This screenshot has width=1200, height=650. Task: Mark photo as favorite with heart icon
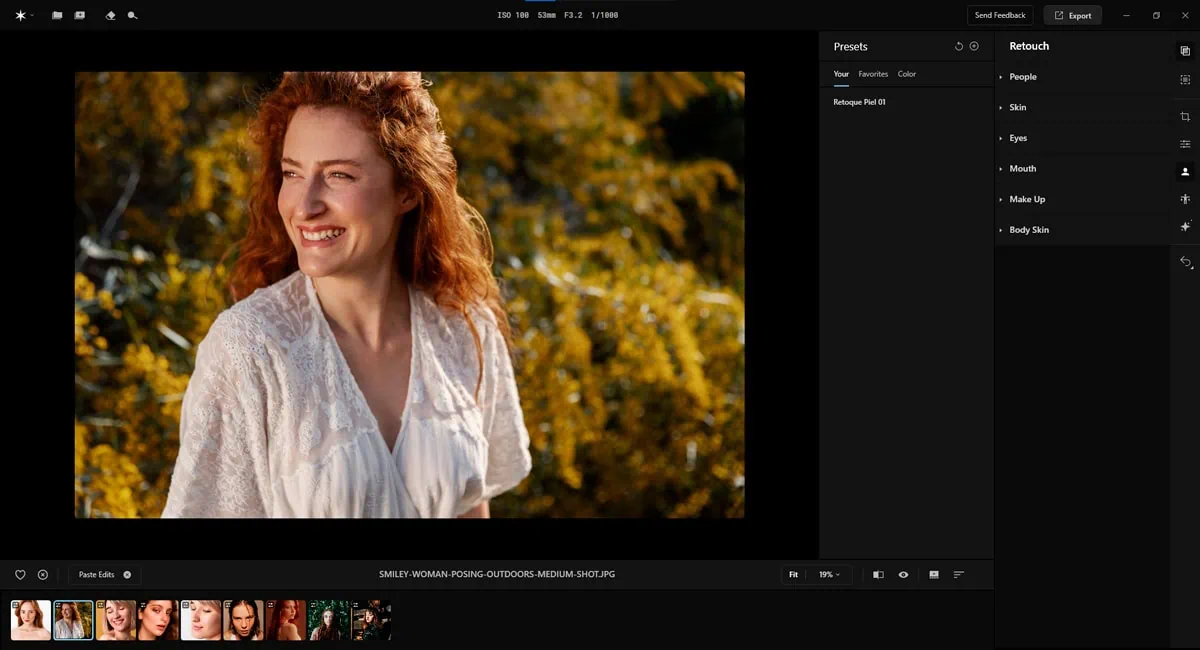tap(20, 575)
